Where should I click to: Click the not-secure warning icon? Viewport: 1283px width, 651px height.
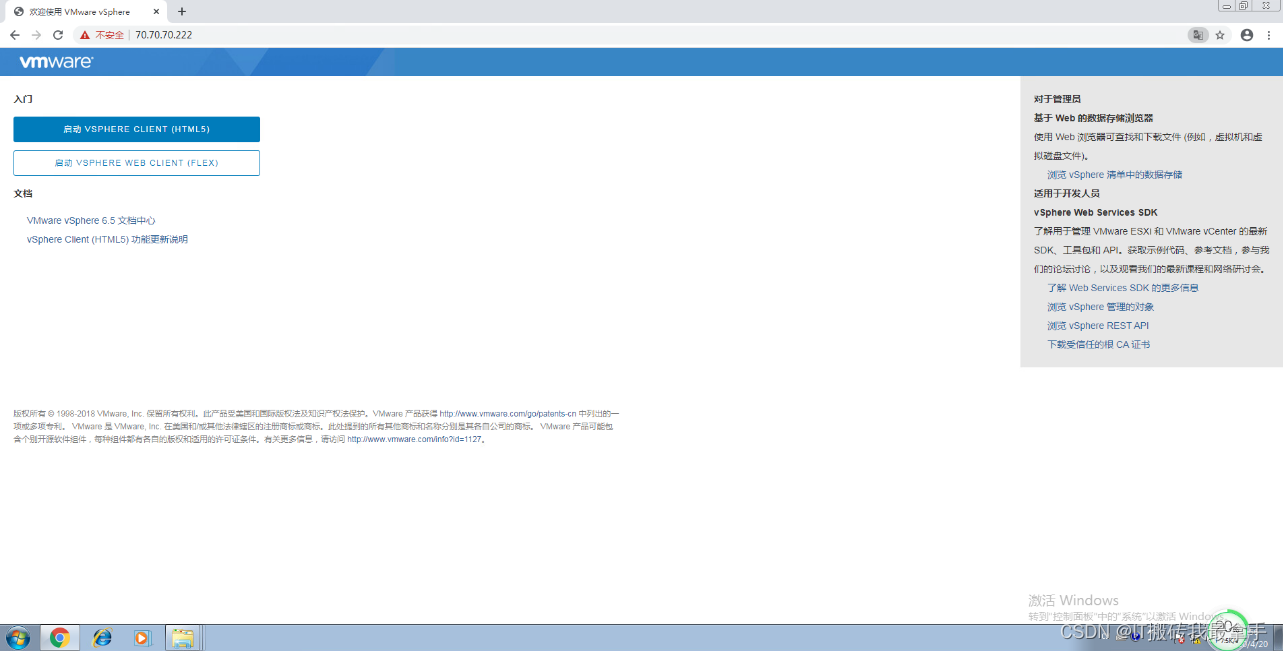(x=85, y=35)
